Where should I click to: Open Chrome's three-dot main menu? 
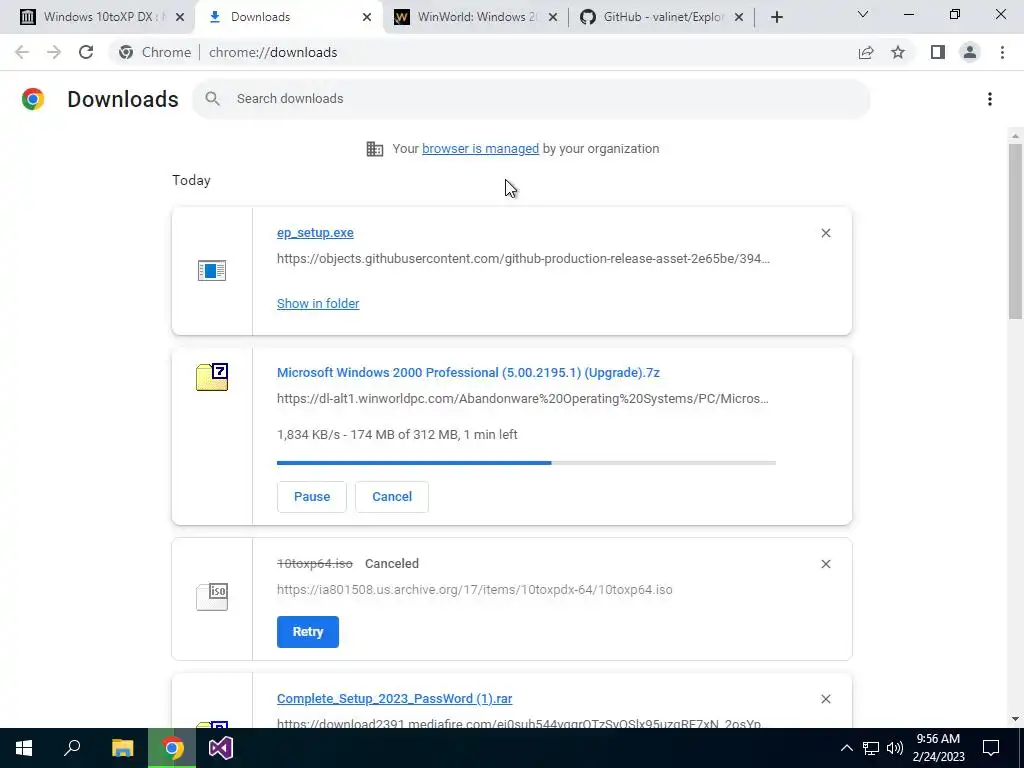[x=1002, y=52]
